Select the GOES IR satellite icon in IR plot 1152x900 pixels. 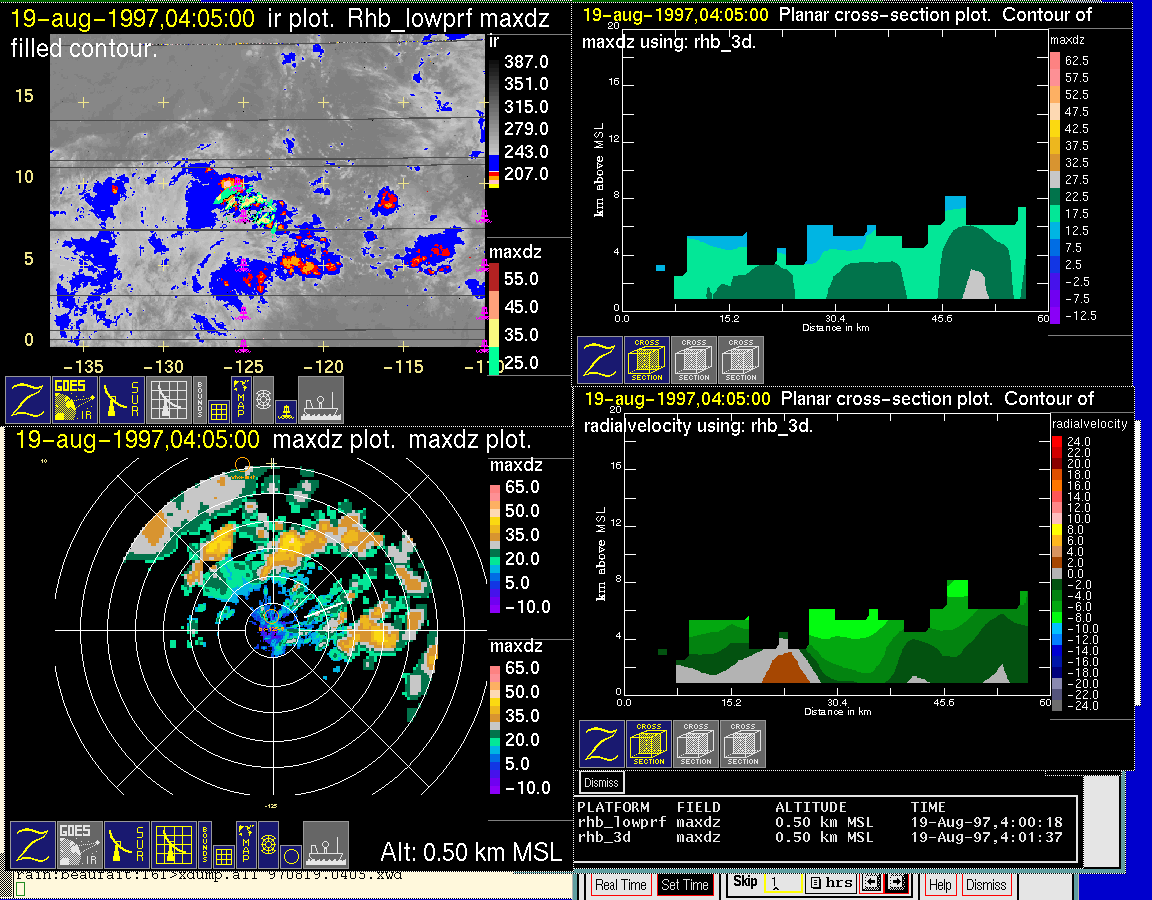click(x=75, y=400)
